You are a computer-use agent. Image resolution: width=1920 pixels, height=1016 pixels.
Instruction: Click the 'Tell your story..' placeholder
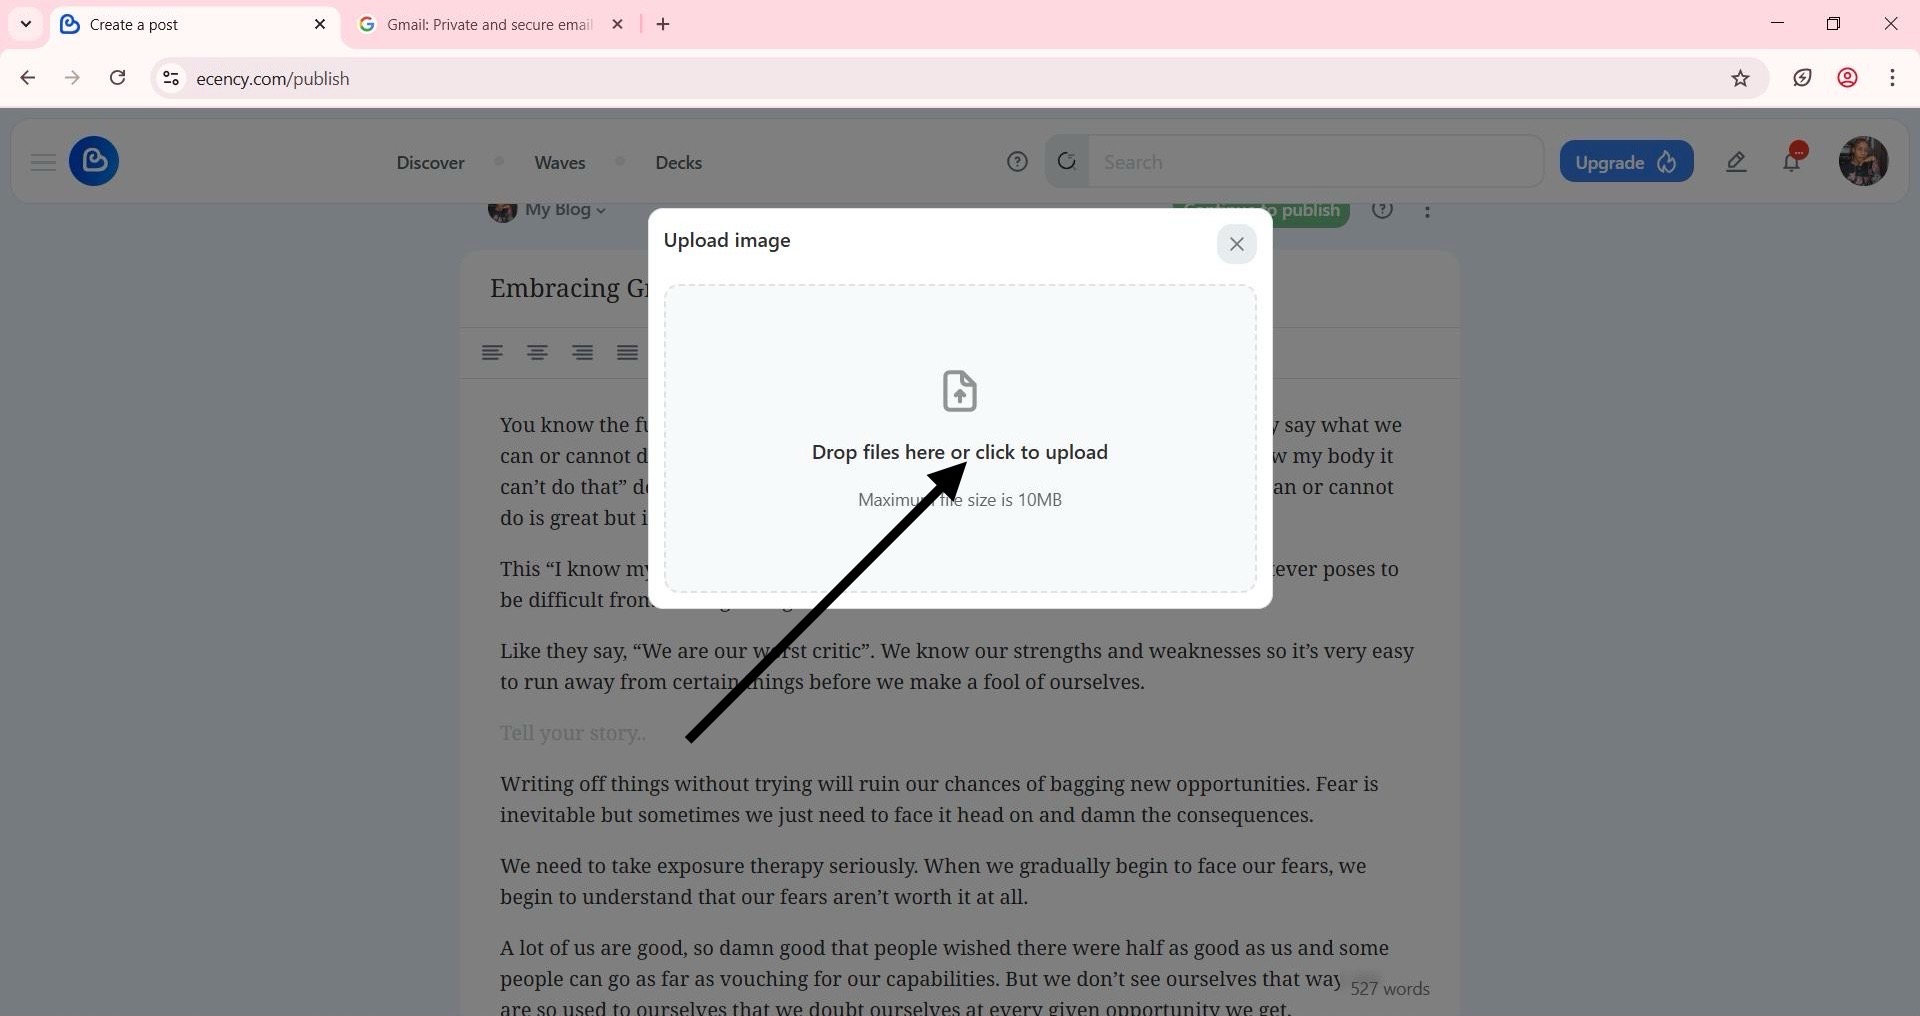(573, 733)
